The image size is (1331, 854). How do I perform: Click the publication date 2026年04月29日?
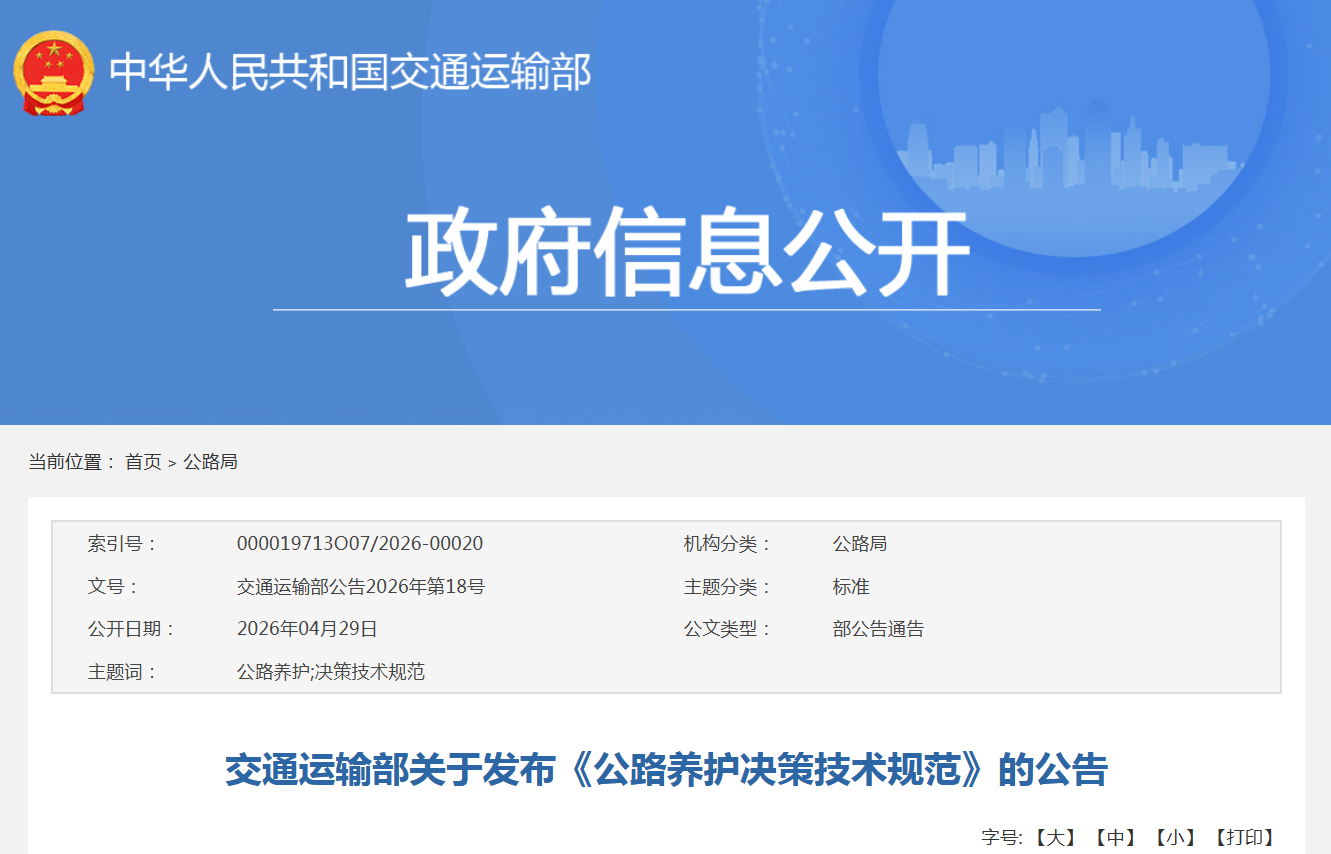click(307, 629)
